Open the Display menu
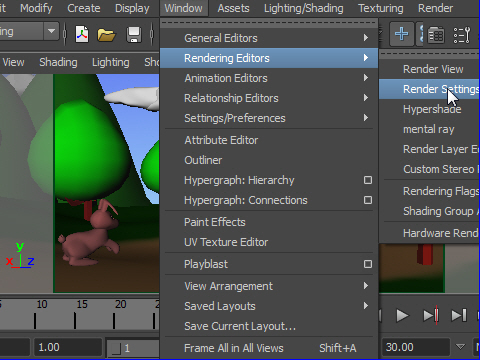The width and height of the screenshot is (480, 360). click(132, 8)
